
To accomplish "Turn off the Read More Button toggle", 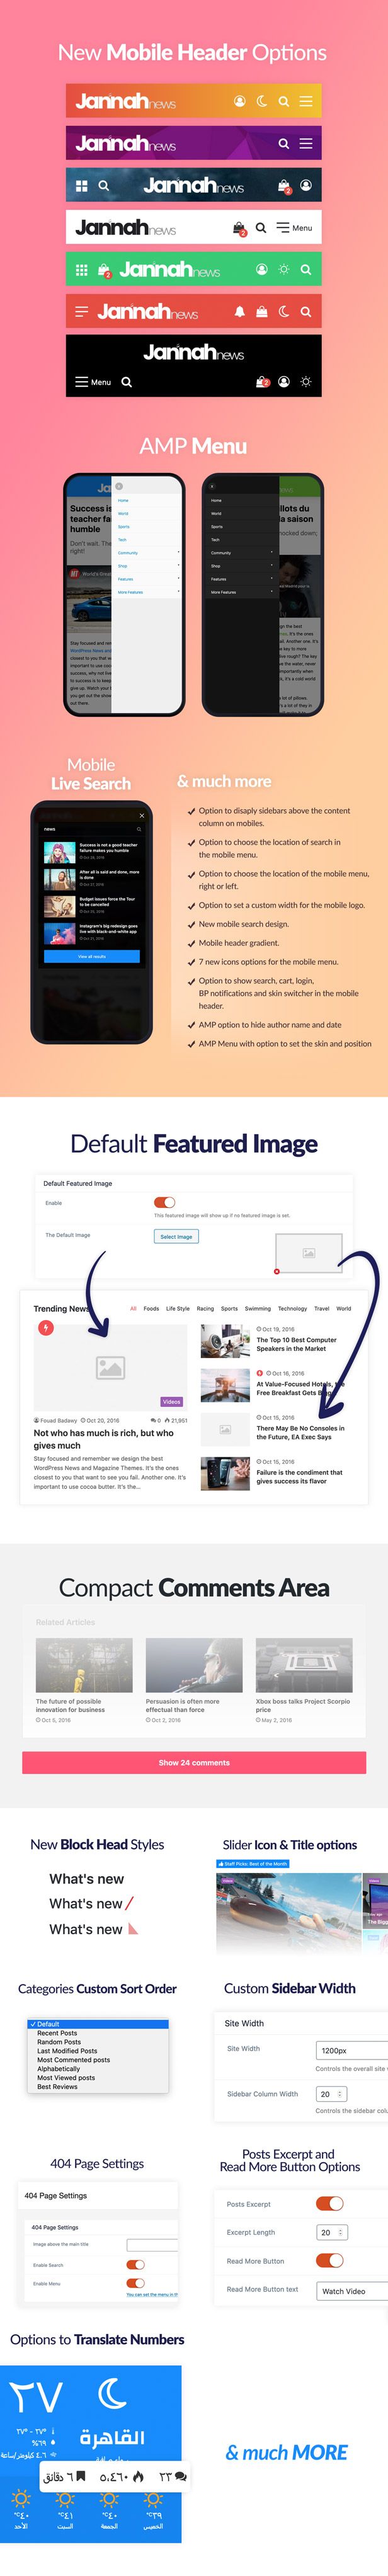I will pyautogui.click(x=330, y=2260).
